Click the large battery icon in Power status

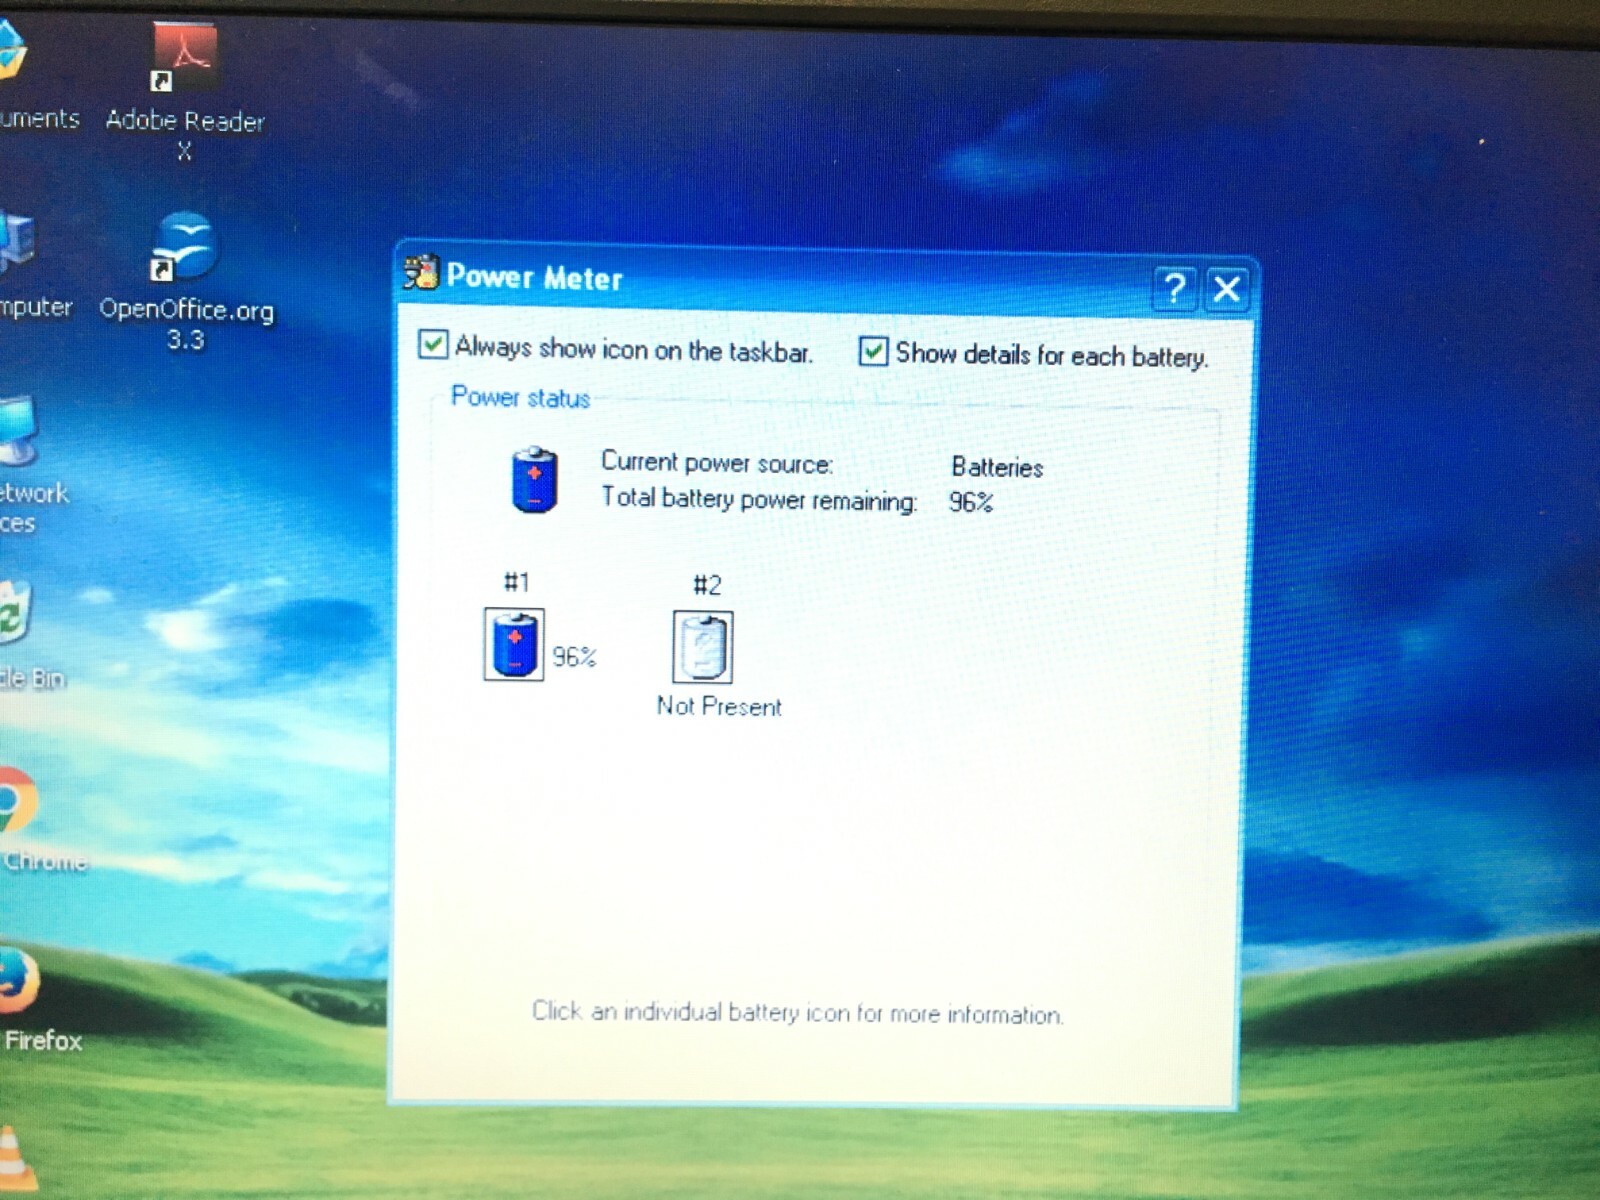coord(534,480)
